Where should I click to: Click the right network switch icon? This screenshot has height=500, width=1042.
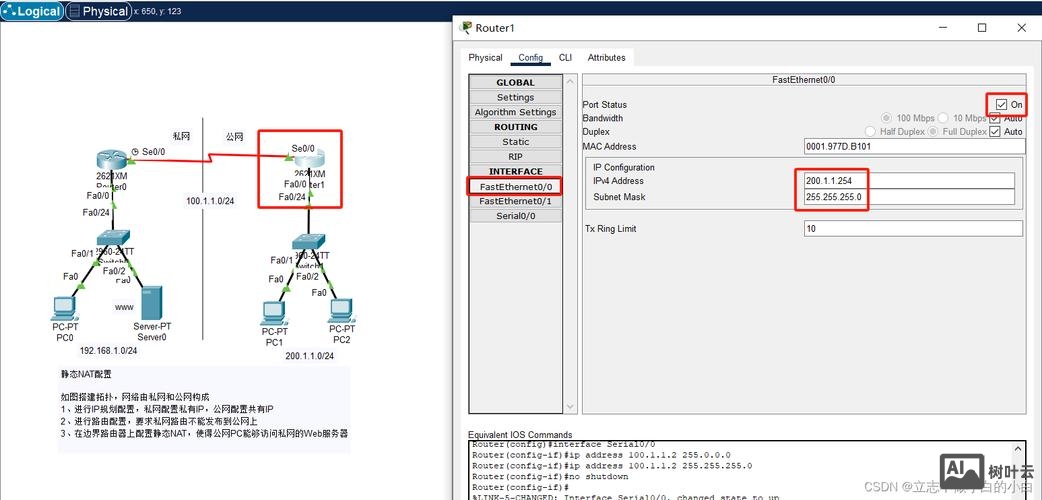(x=308, y=243)
